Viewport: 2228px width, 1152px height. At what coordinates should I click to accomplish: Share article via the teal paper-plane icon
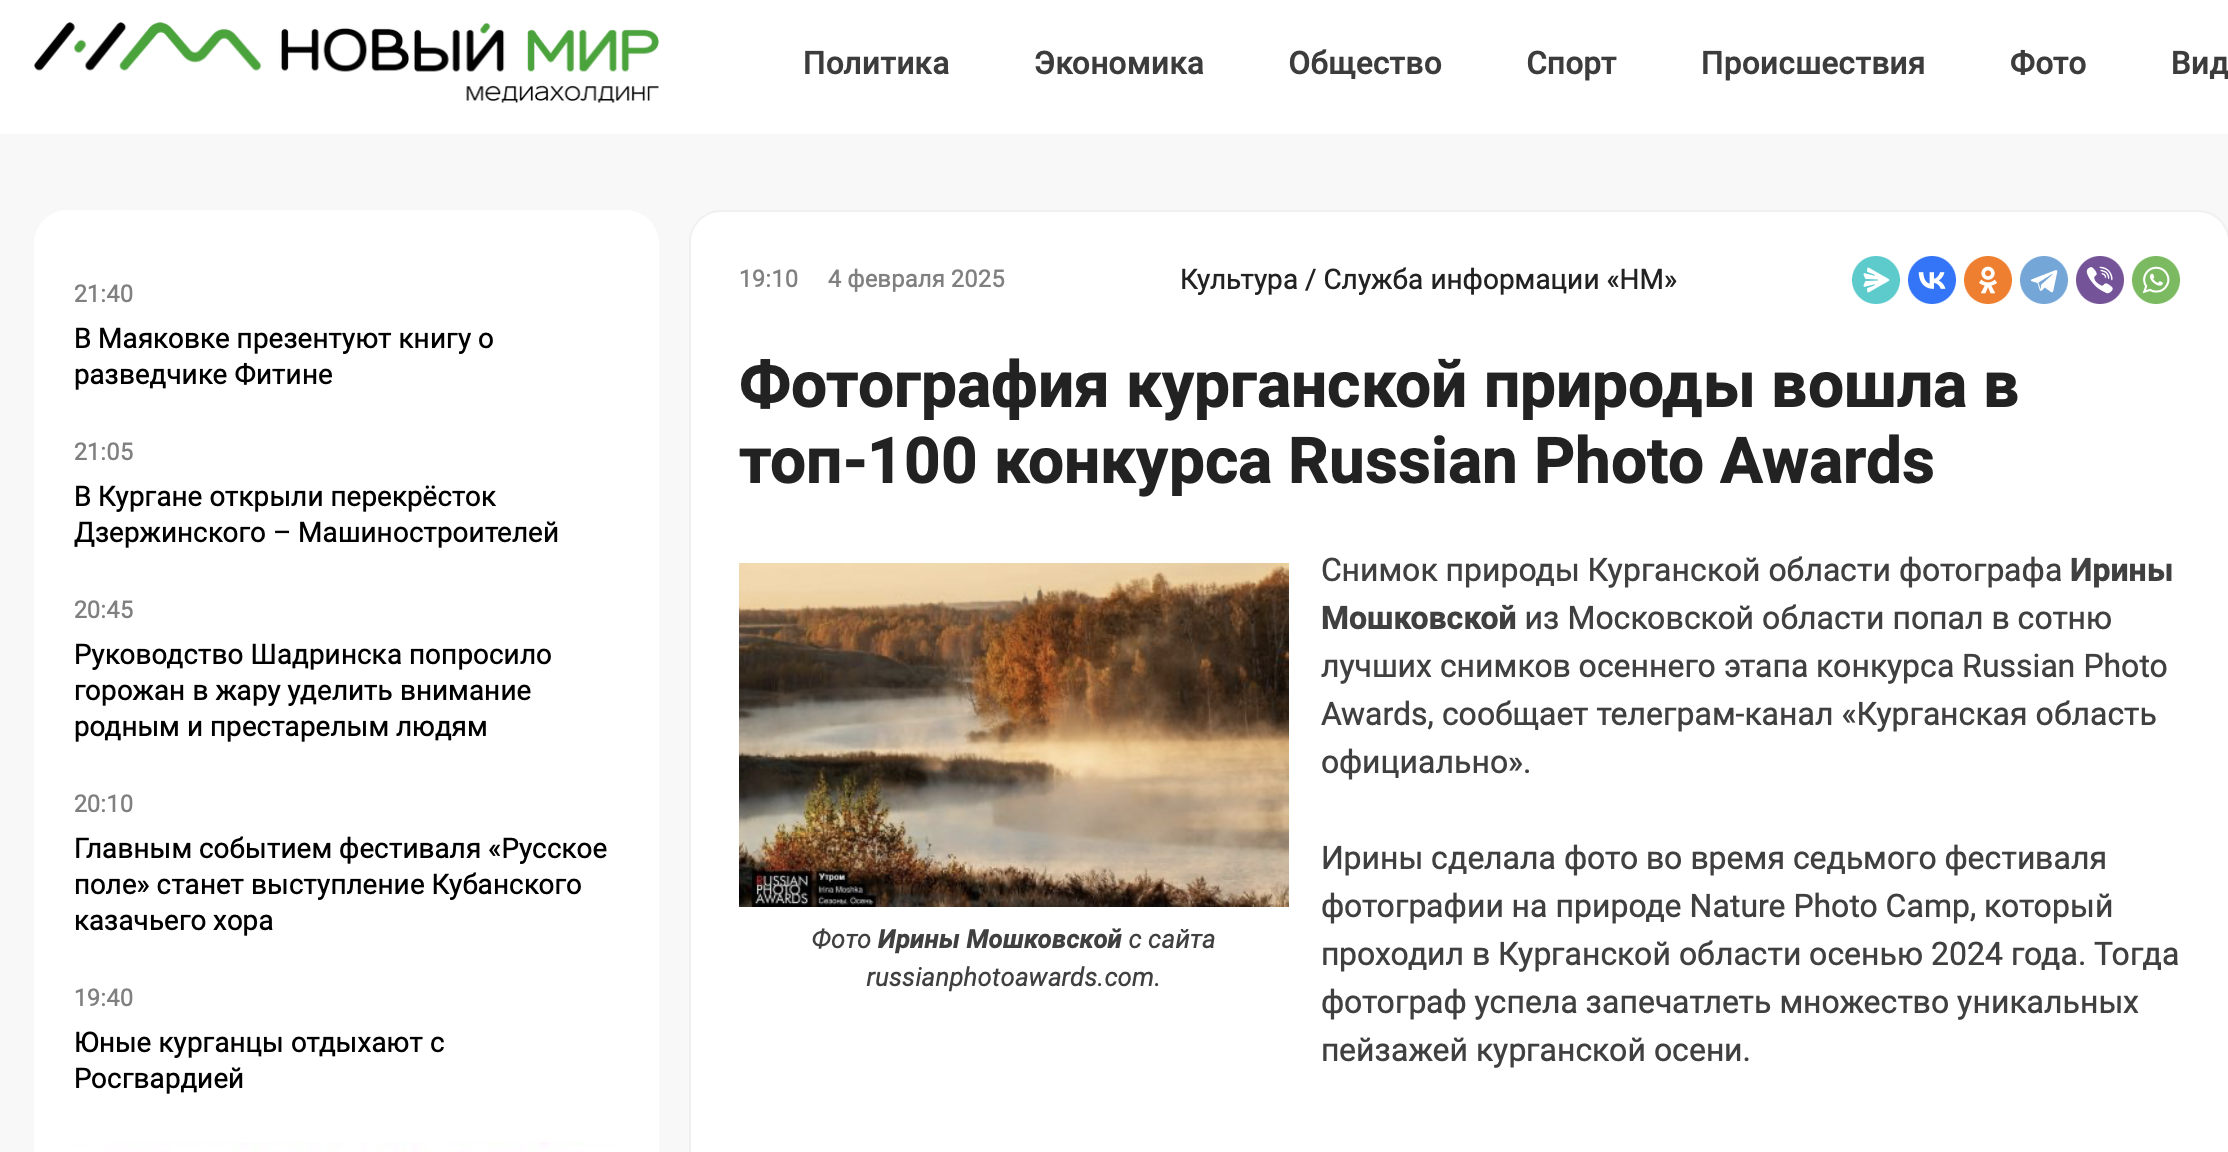(1876, 280)
